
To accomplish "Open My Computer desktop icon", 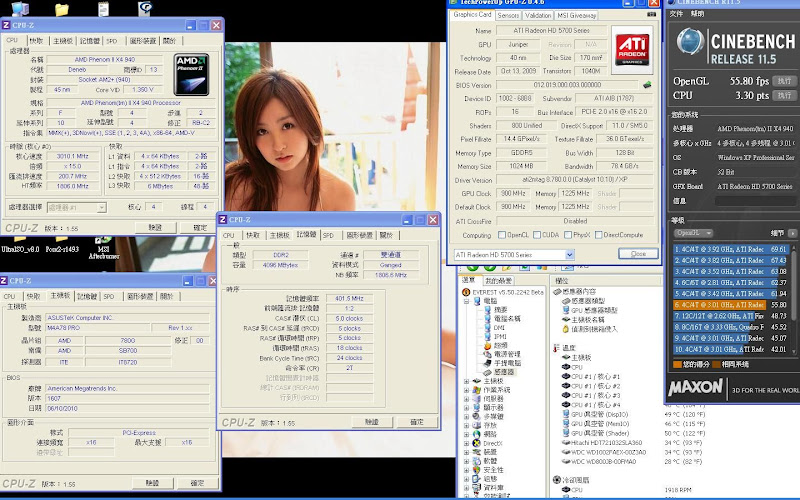I will (x=20, y=8).
